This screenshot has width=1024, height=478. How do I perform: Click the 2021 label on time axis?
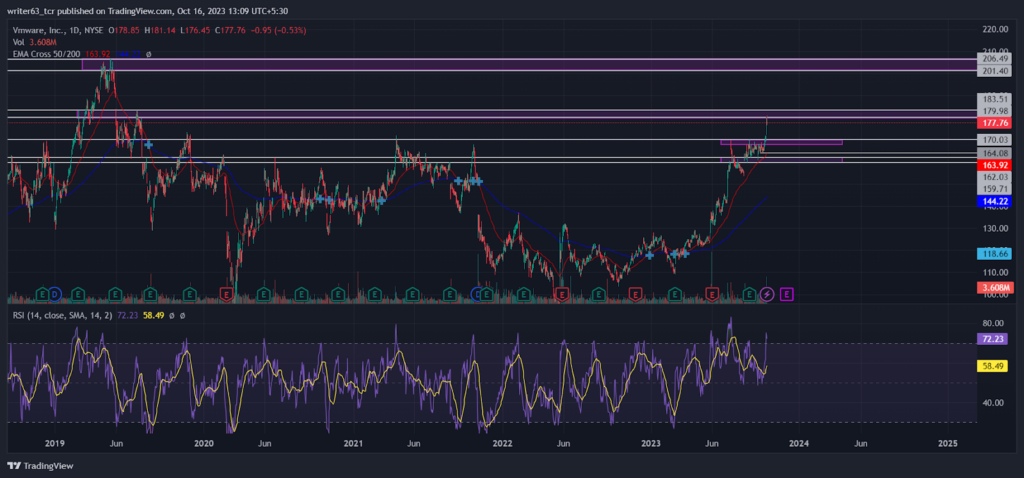point(353,443)
